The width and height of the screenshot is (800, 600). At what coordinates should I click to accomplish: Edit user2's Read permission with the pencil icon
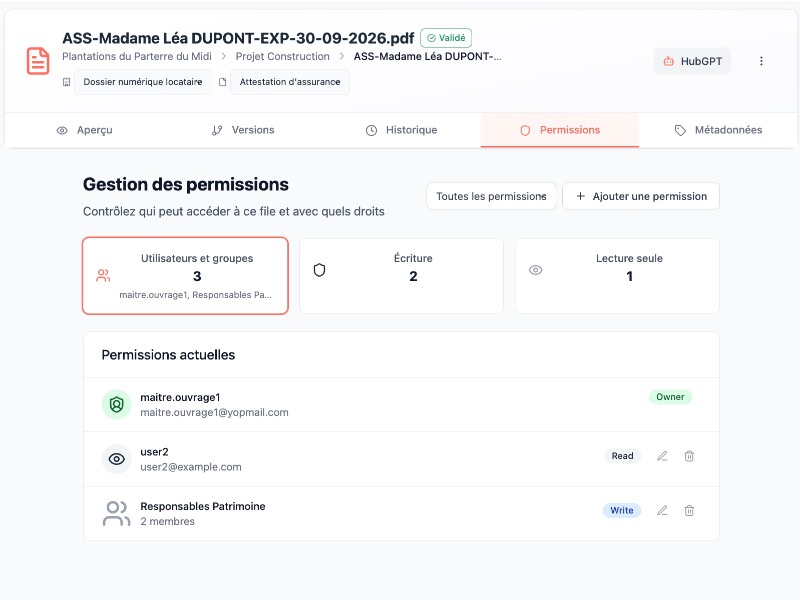coord(662,456)
